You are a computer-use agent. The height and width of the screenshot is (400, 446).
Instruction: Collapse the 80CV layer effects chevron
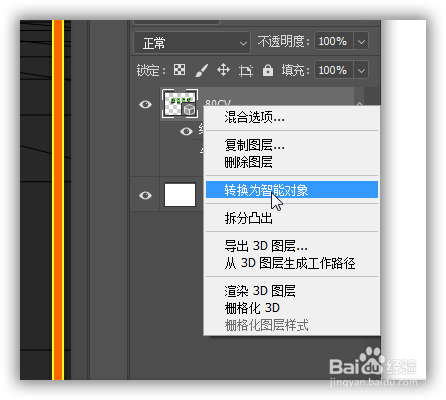click(x=359, y=103)
